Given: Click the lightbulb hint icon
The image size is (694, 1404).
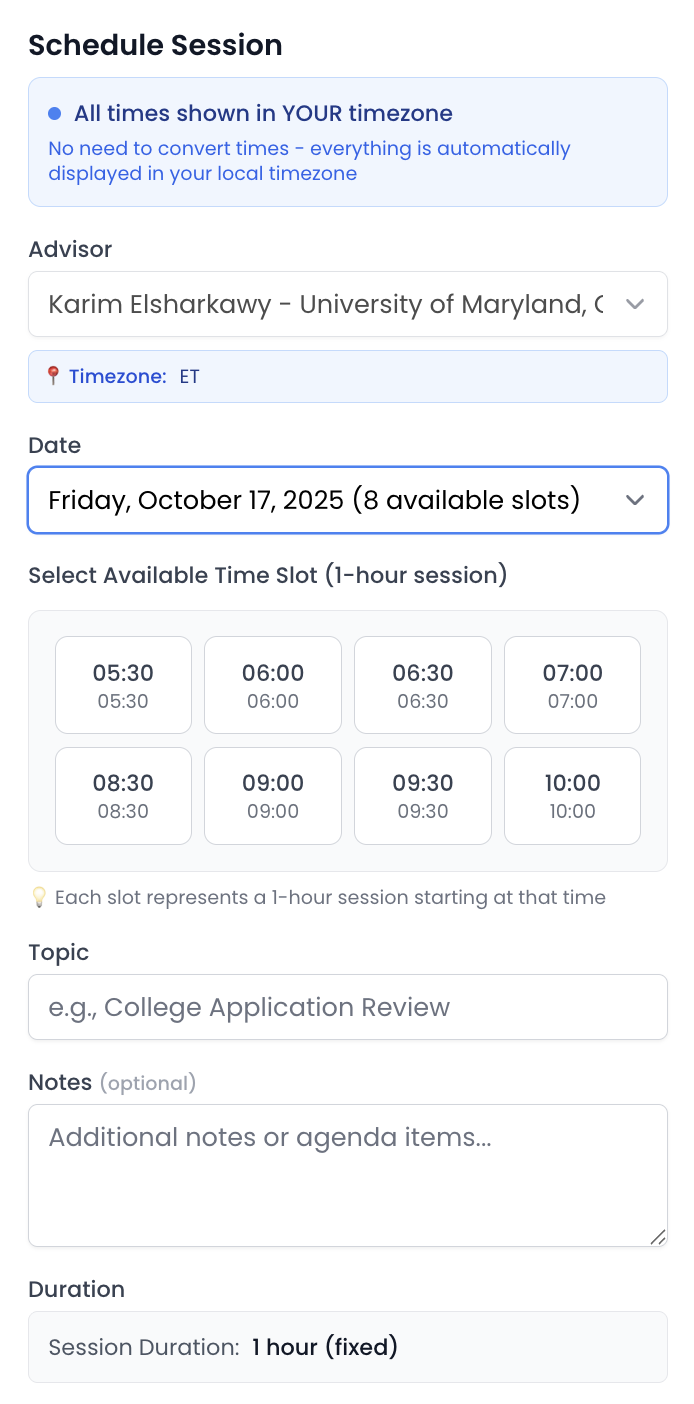Looking at the screenshot, I should tap(38, 897).
